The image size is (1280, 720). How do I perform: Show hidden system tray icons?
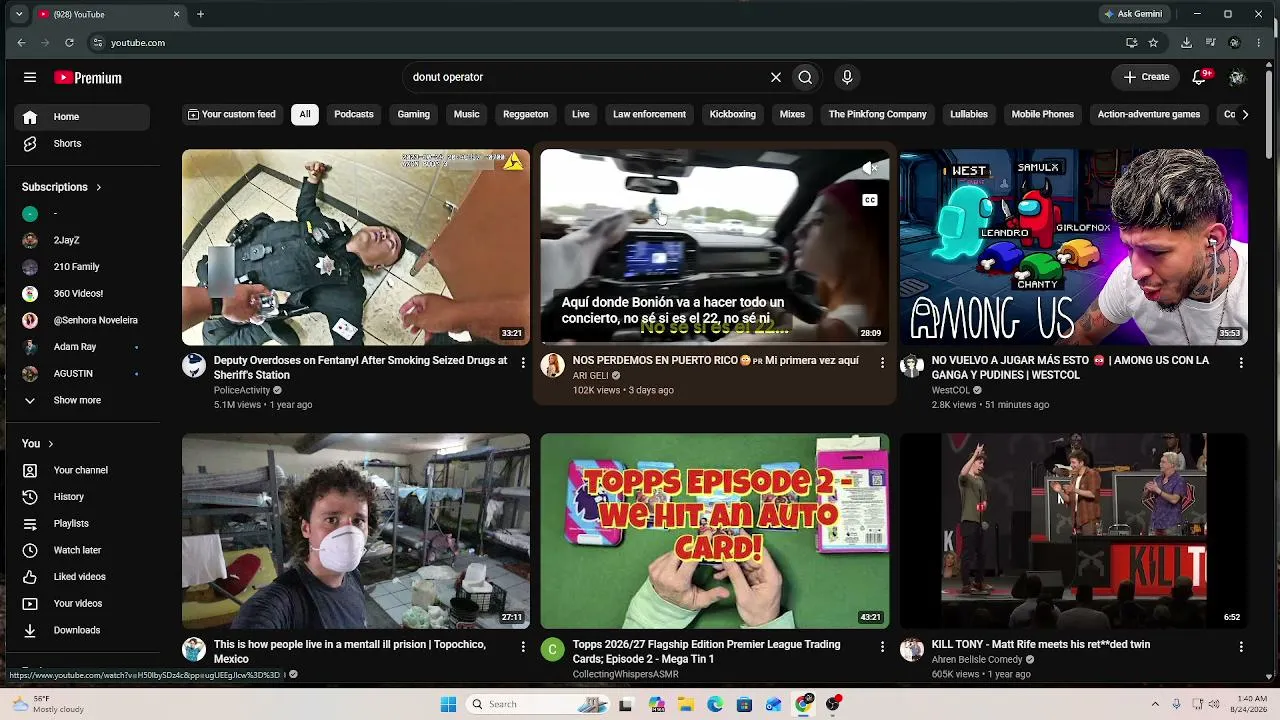tap(1155, 704)
